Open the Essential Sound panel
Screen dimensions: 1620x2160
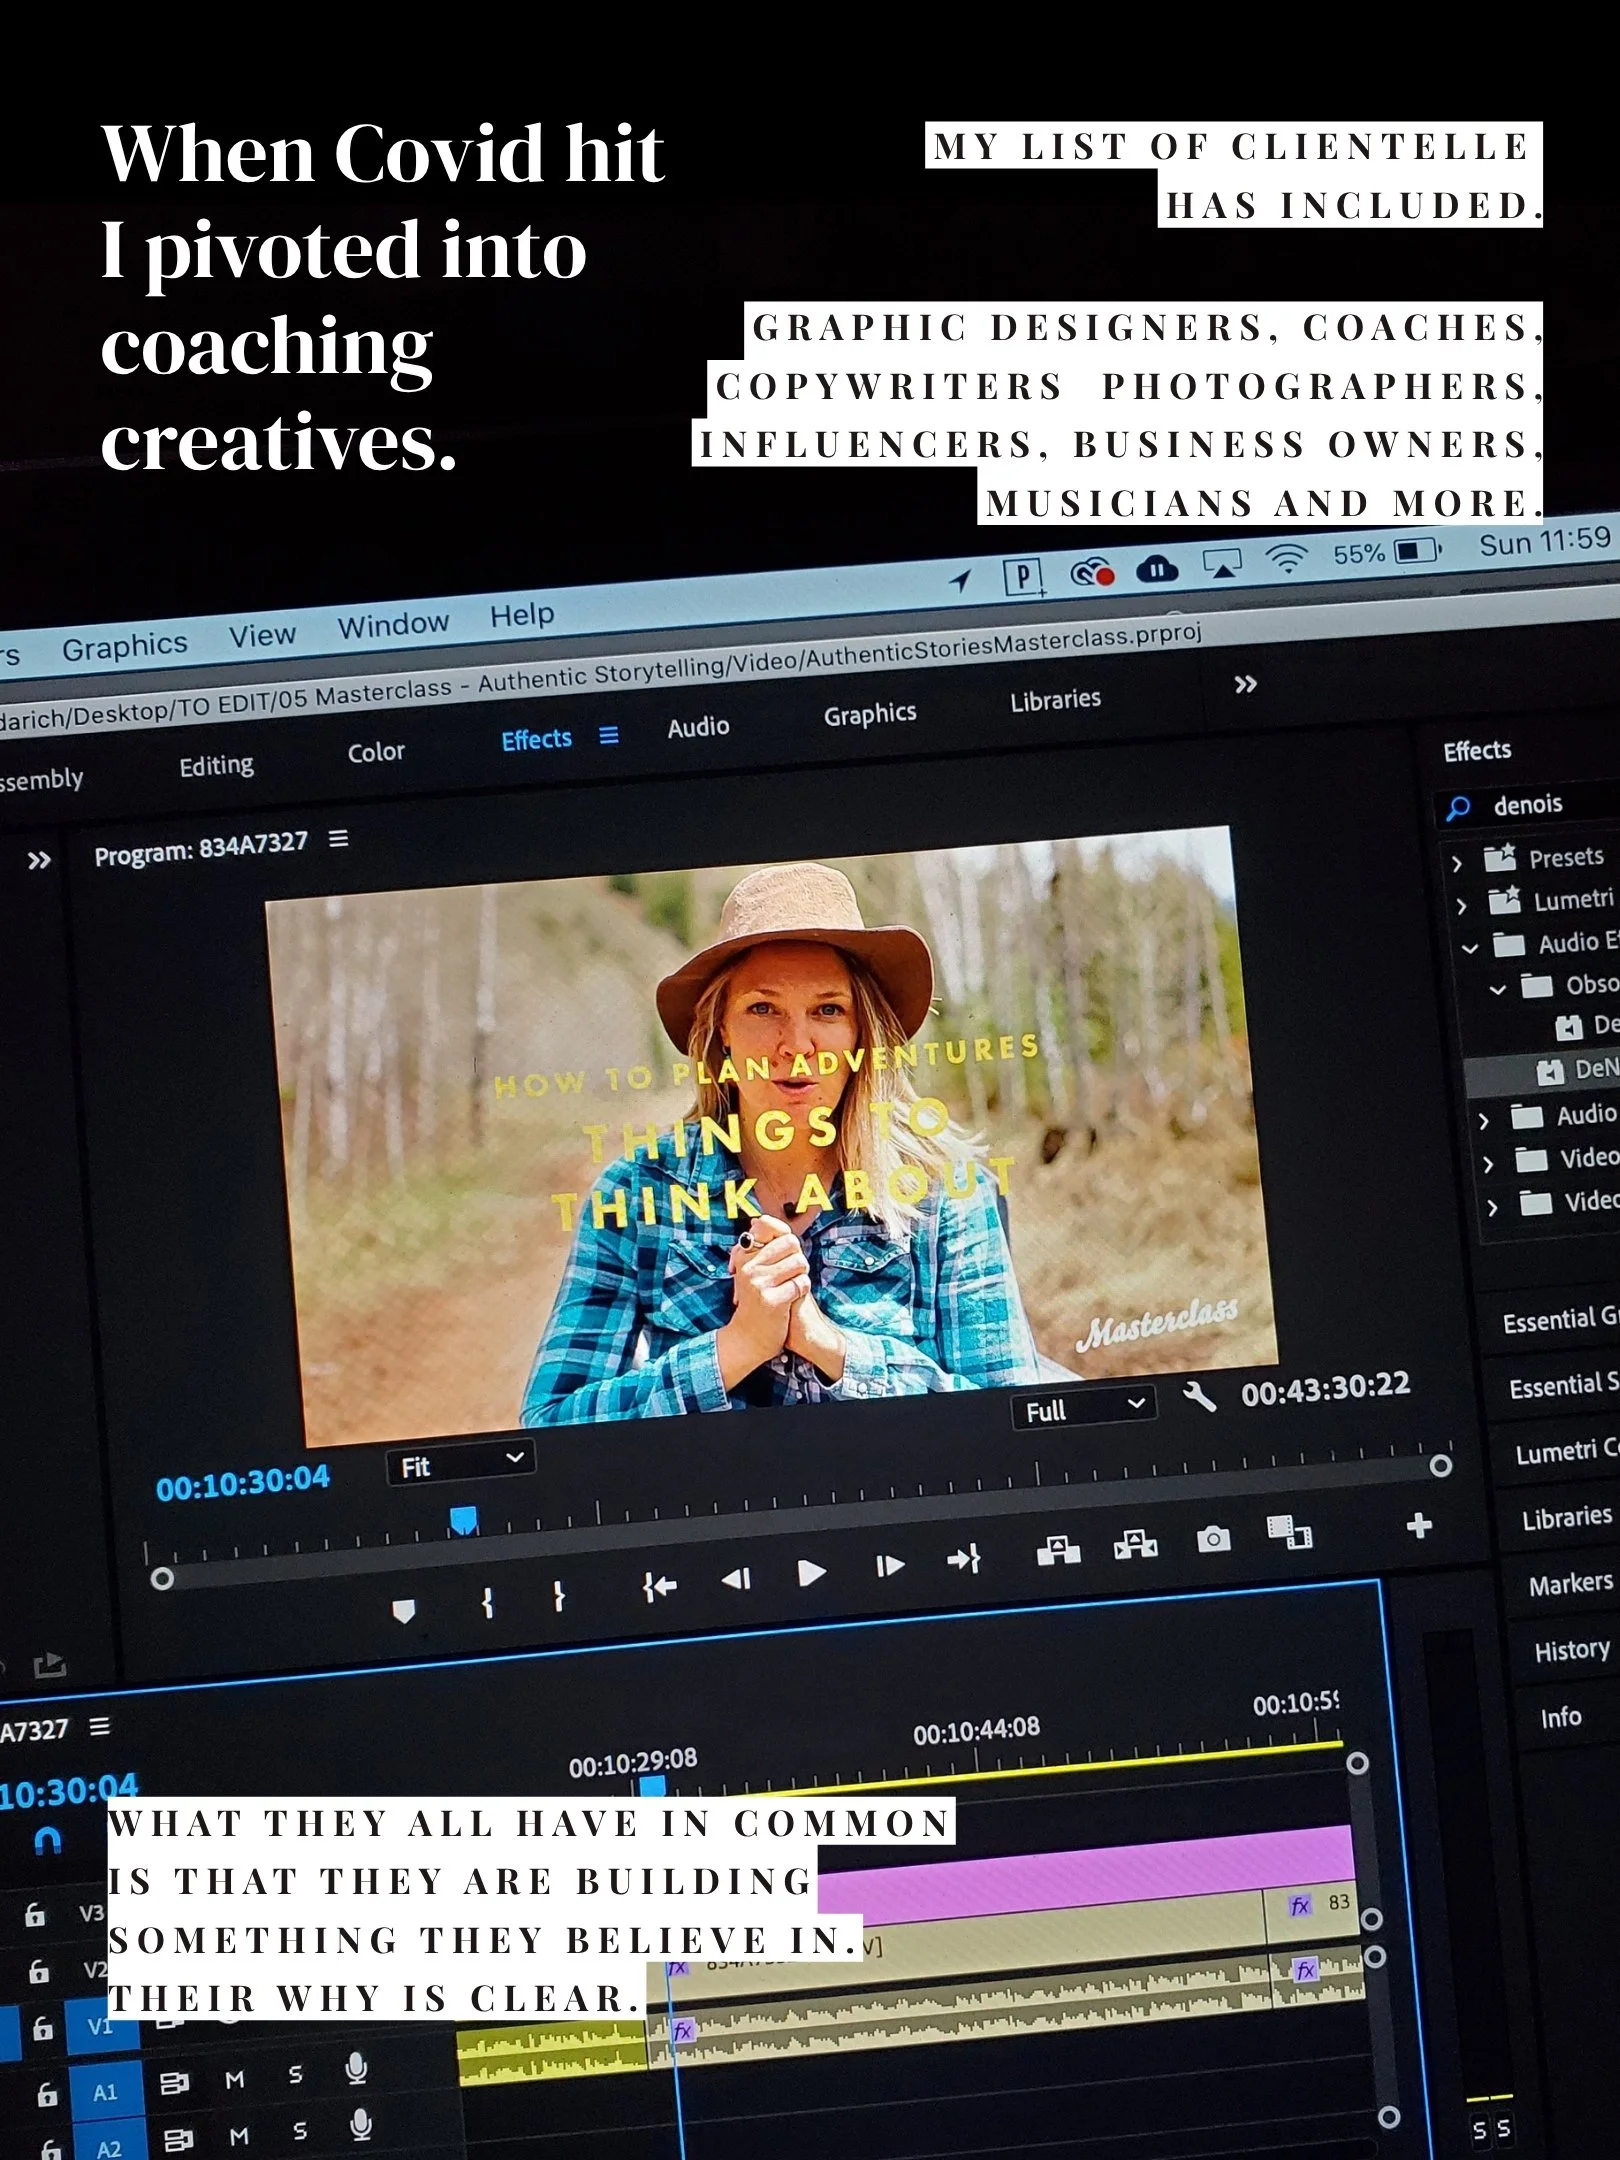(1562, 1386)
